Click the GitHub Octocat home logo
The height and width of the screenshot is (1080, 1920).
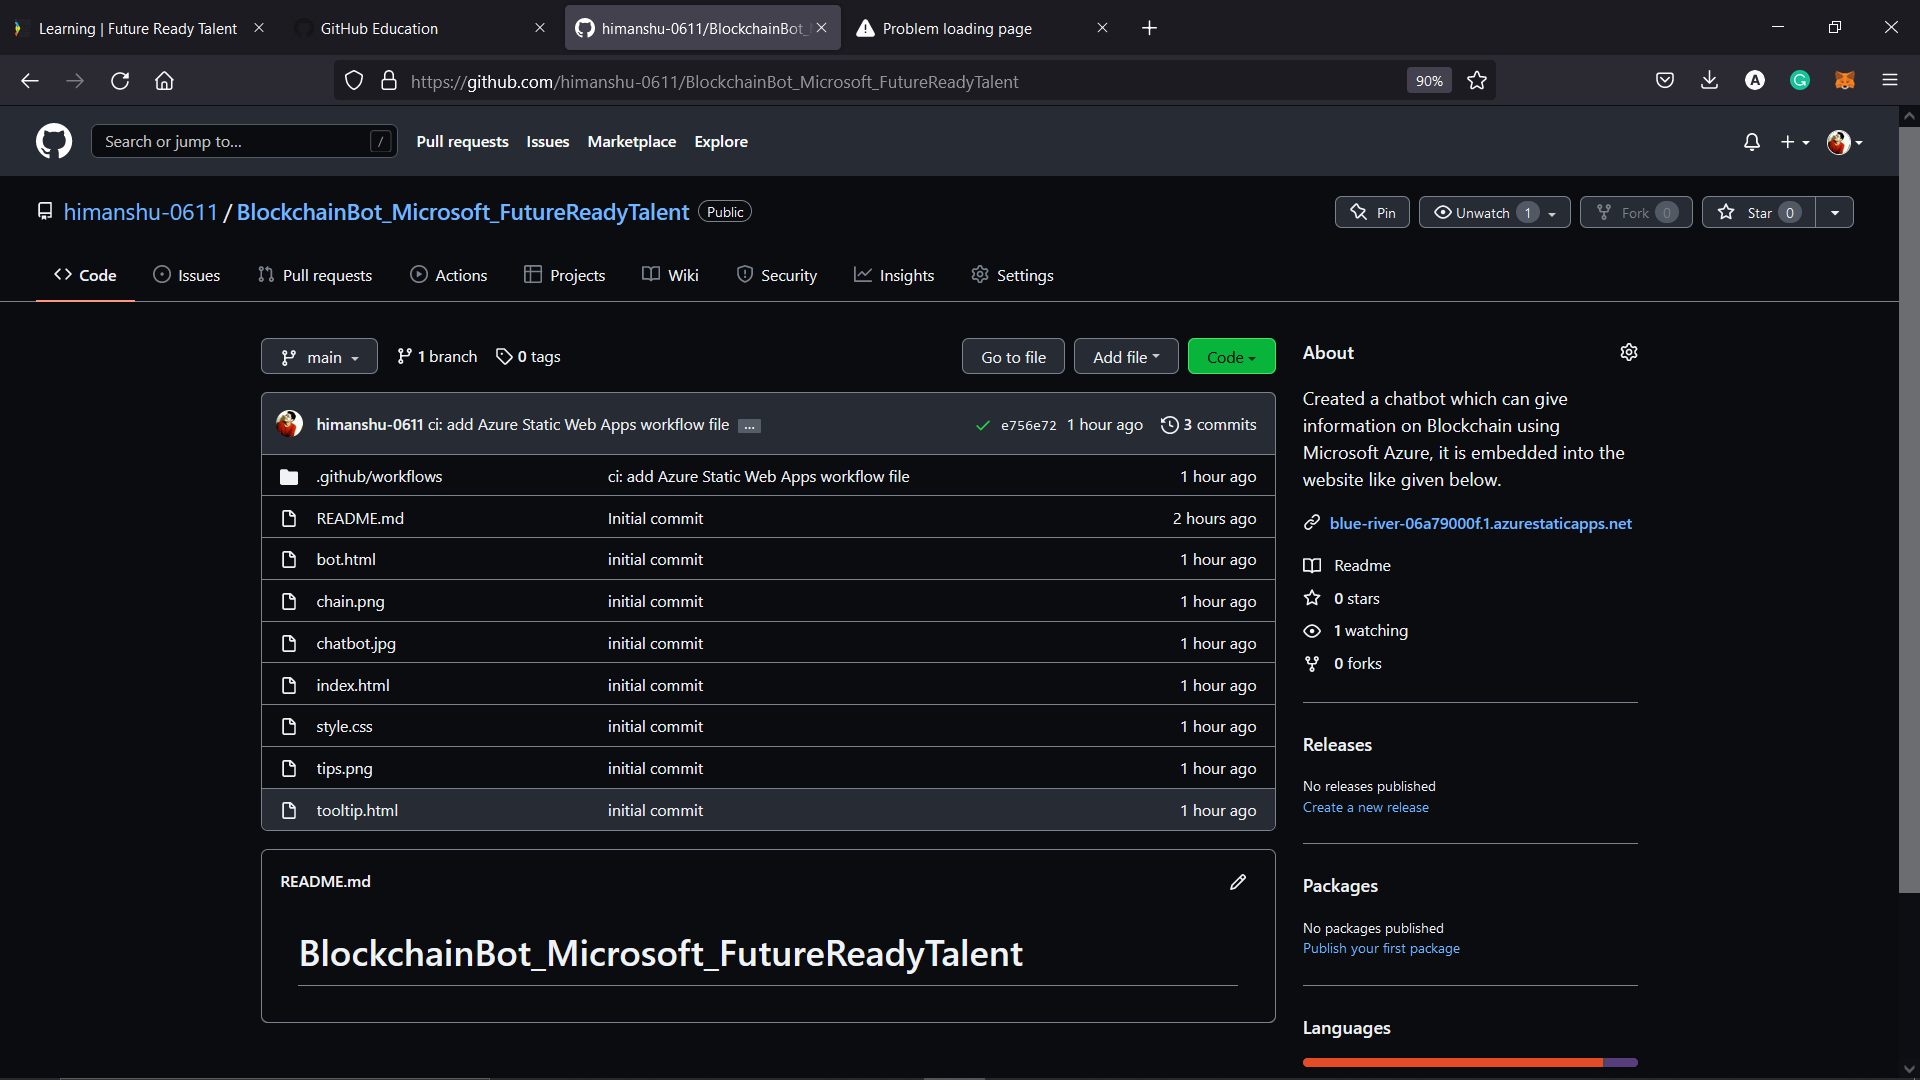(x=54, y=141)
